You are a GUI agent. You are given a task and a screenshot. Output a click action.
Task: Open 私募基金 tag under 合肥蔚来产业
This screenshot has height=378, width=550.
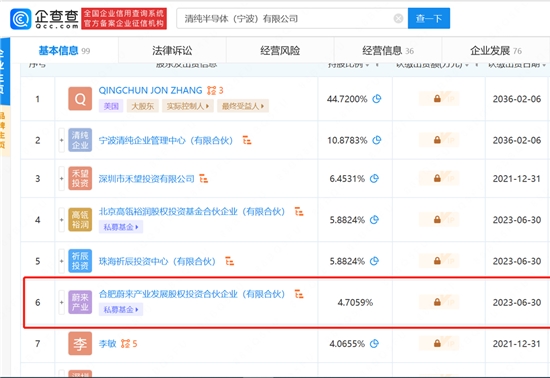point(121,310)
